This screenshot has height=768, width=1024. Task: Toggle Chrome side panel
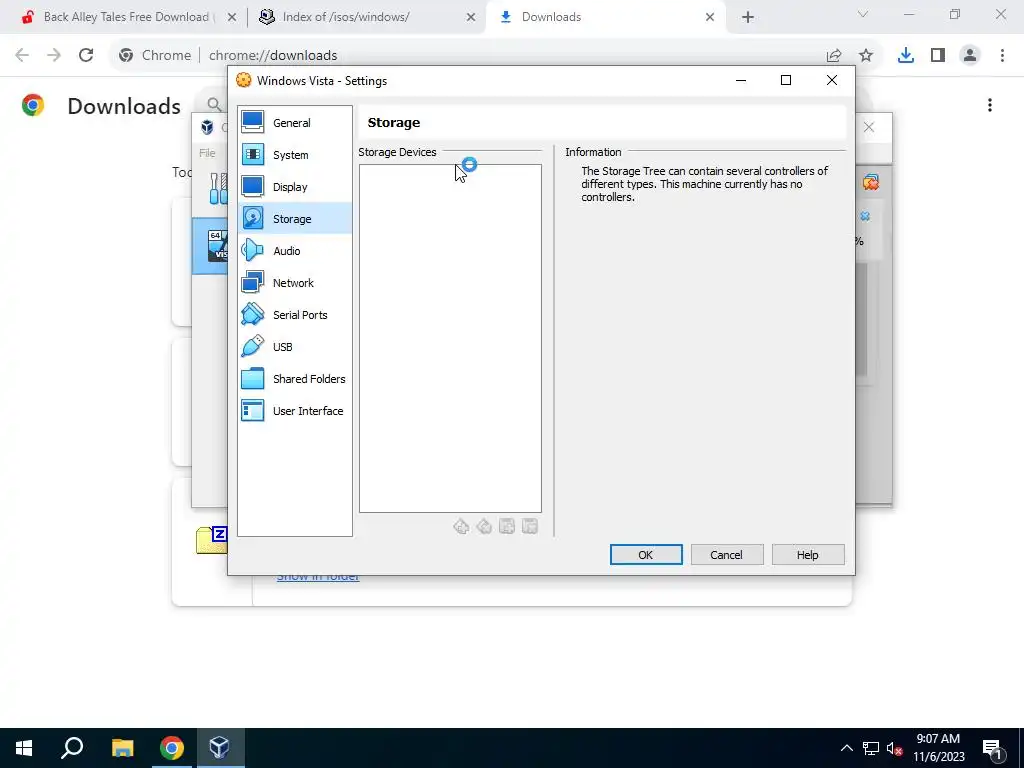pos(938,55)
